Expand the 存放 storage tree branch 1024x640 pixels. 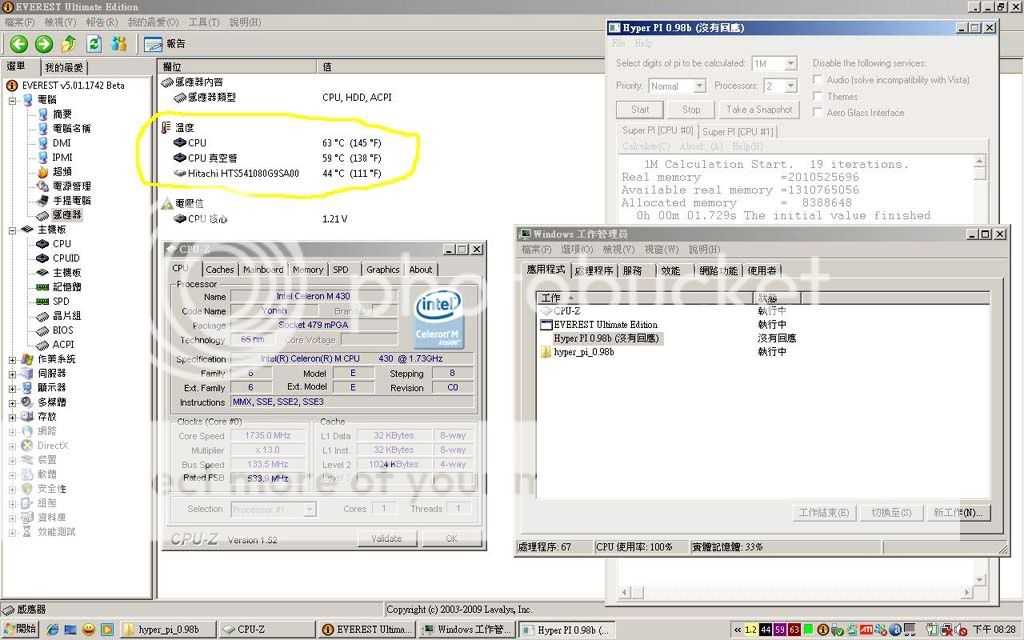click(12, 417)
